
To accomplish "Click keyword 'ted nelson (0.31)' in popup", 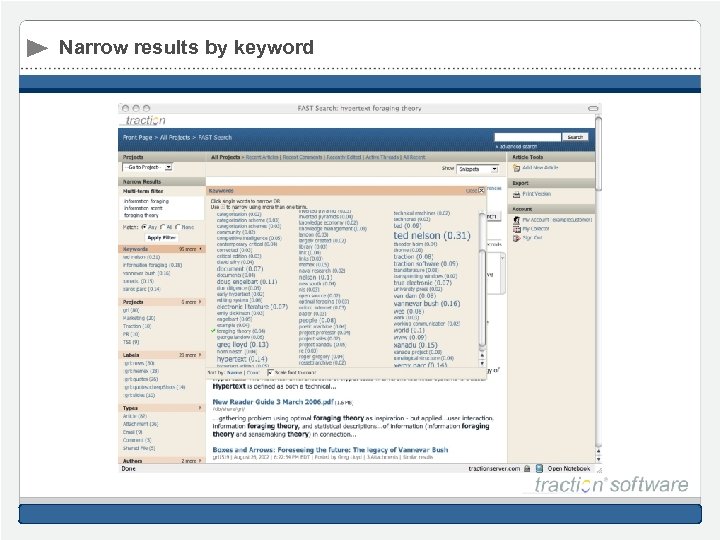I will coord(432,236).
